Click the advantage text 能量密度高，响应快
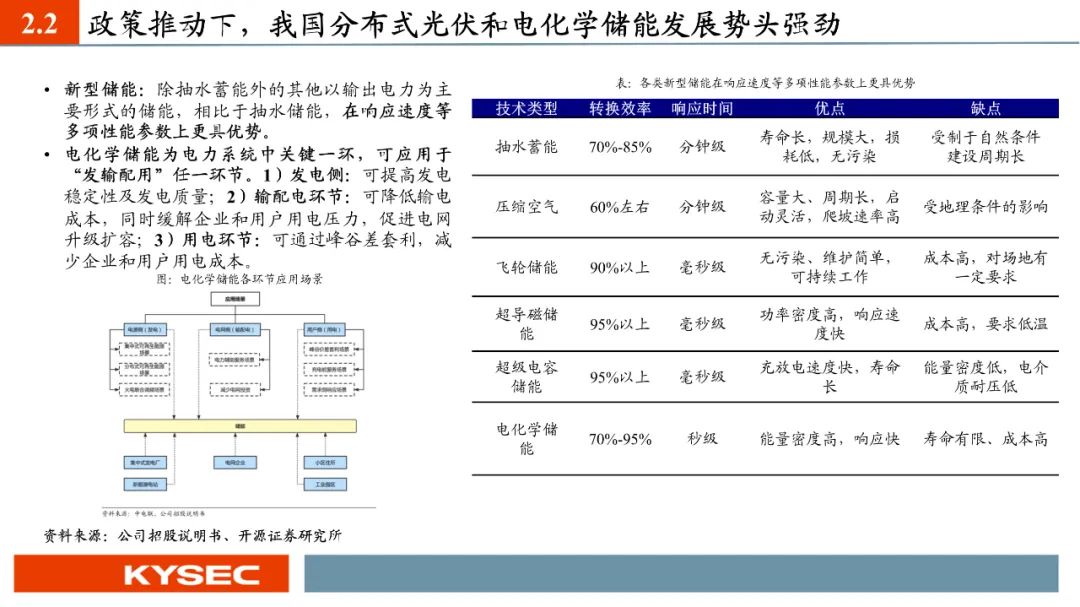The height and width of the screenshot is (607, 1080). tap(829, 439)
